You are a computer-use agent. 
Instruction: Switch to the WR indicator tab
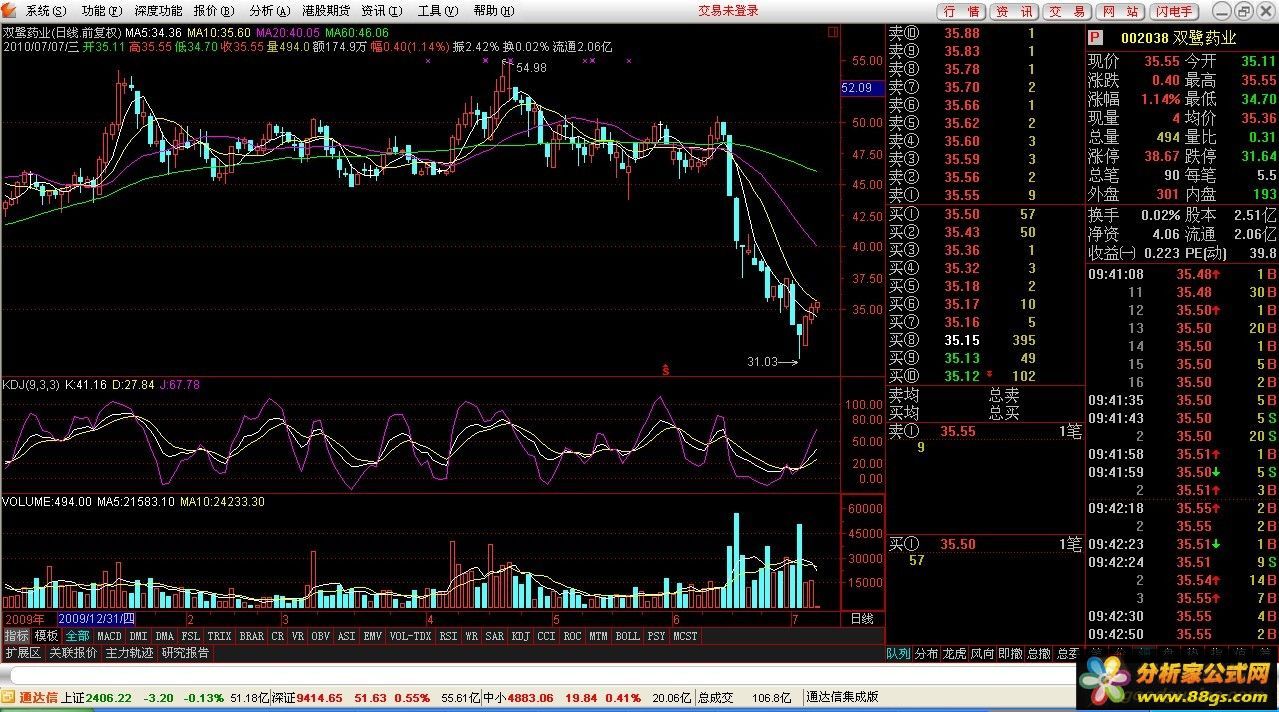point(471,636)
